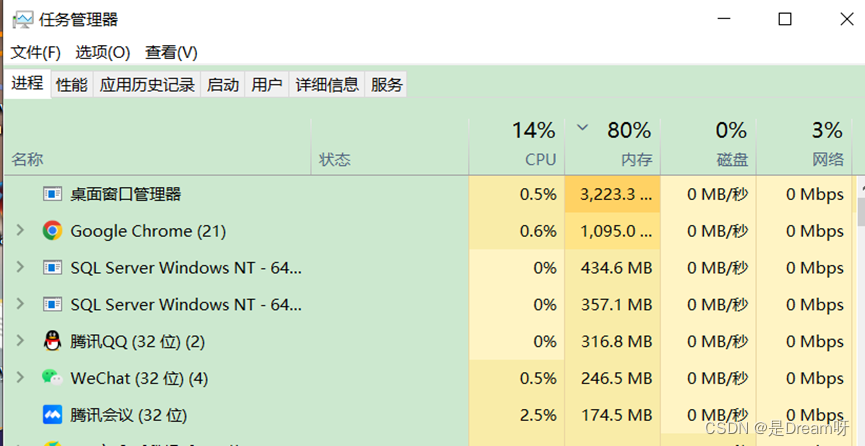The width and height of the screenshot is (865, 446).
Task: Expand the SQL Server row using 434.6 MB
Action: [20, 267]
